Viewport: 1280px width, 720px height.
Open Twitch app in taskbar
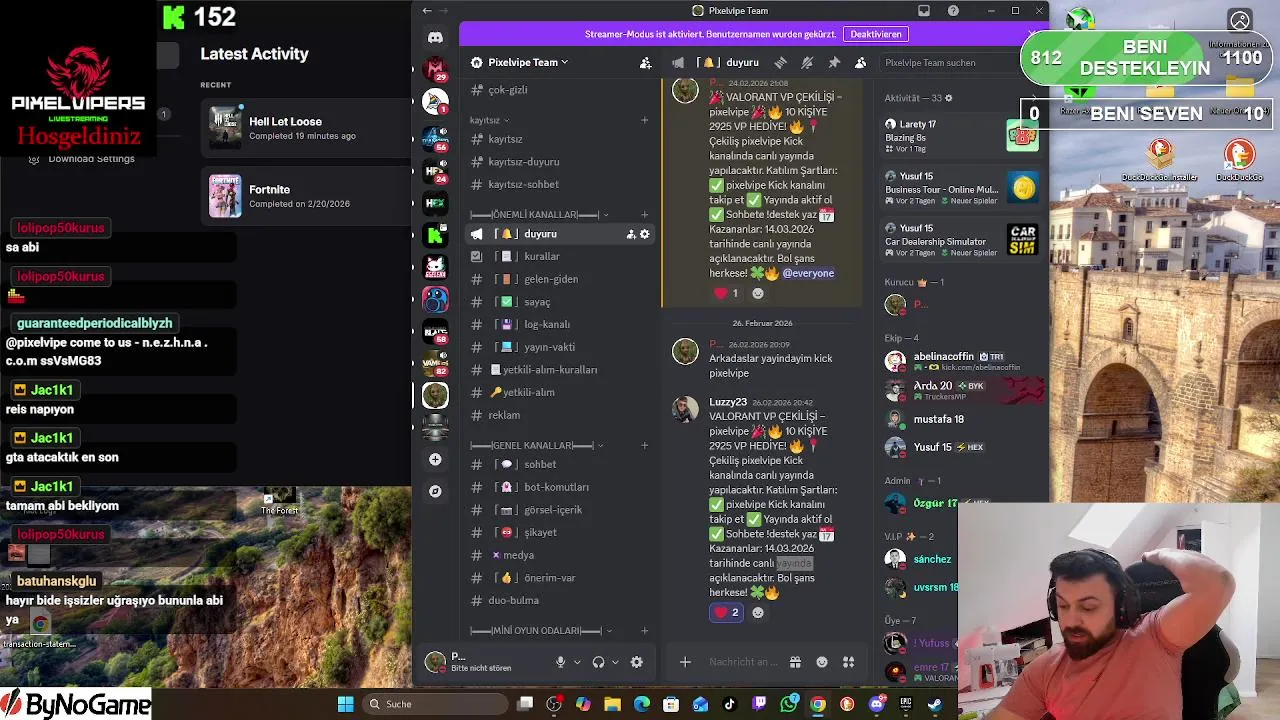click(x=759, y=704)
